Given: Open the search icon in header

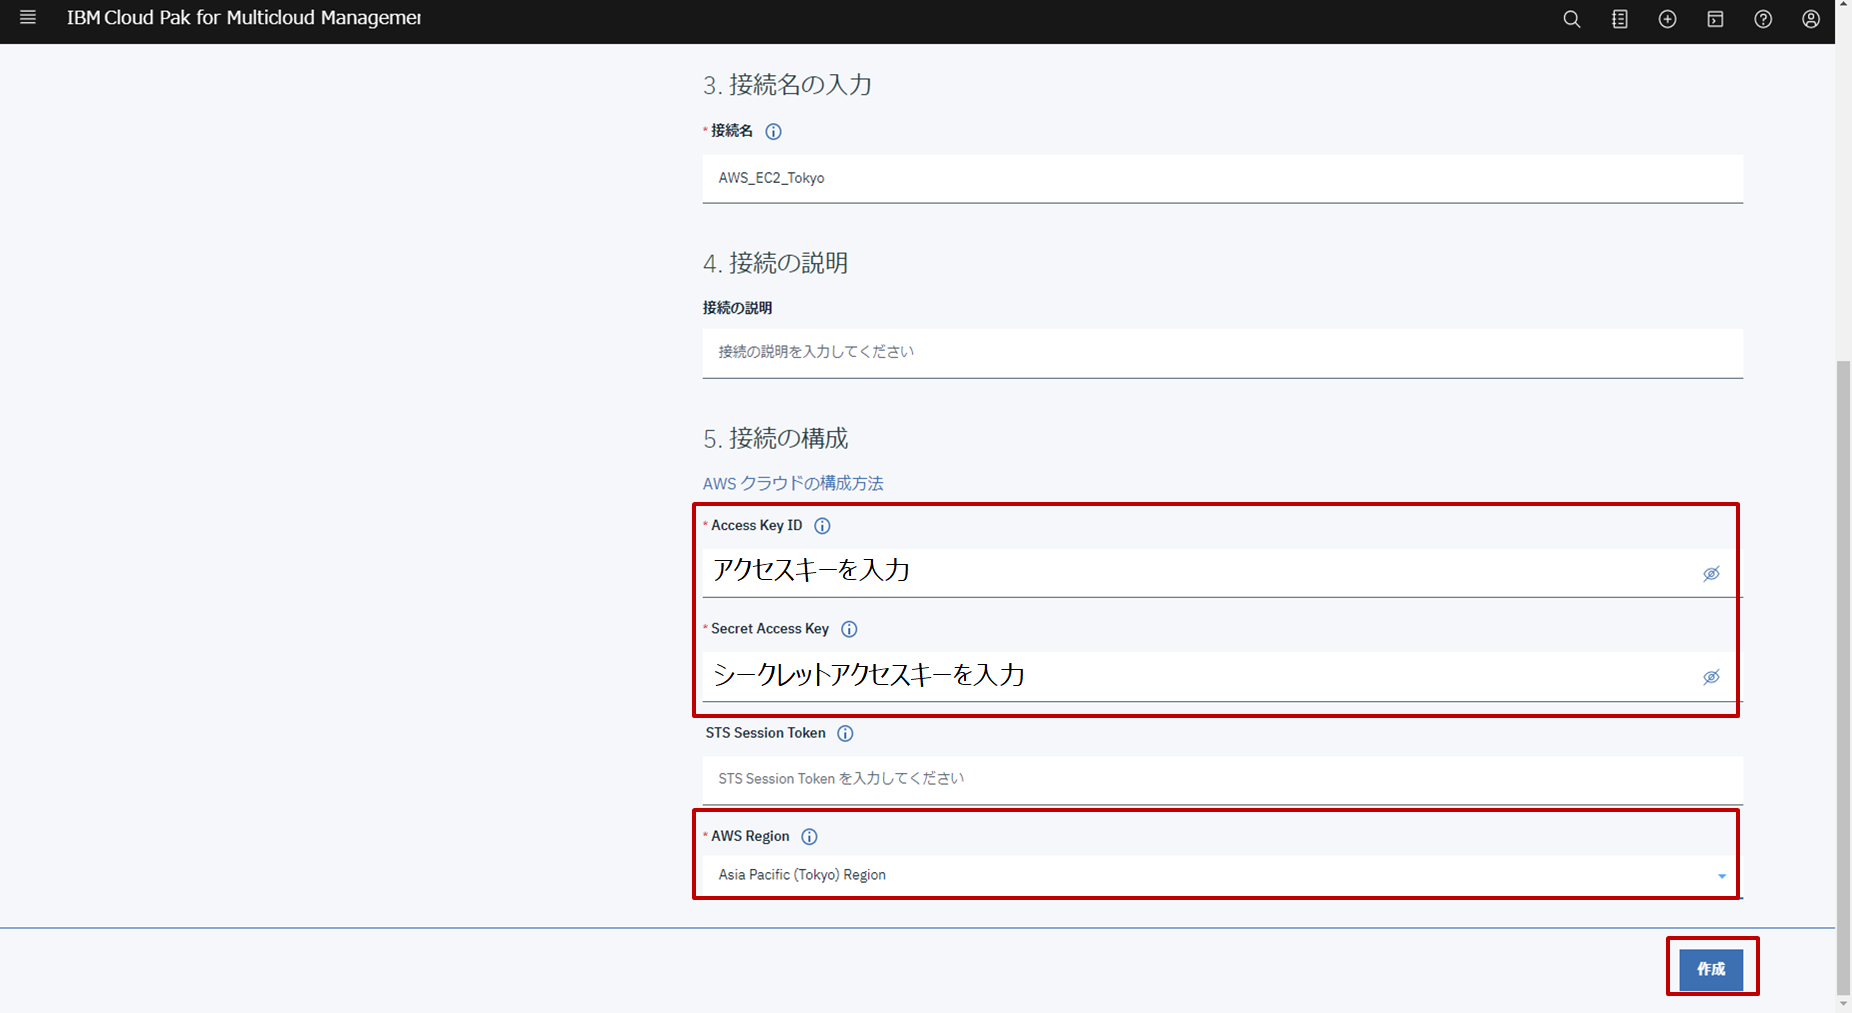Looking at the screenshot, I should [x=1572, y=19].
